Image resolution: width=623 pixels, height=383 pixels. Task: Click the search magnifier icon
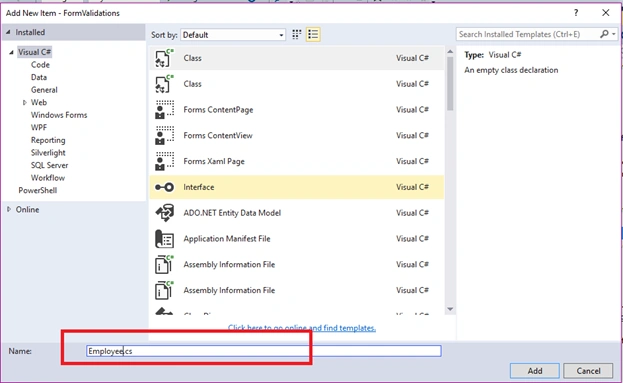[604, 34]
